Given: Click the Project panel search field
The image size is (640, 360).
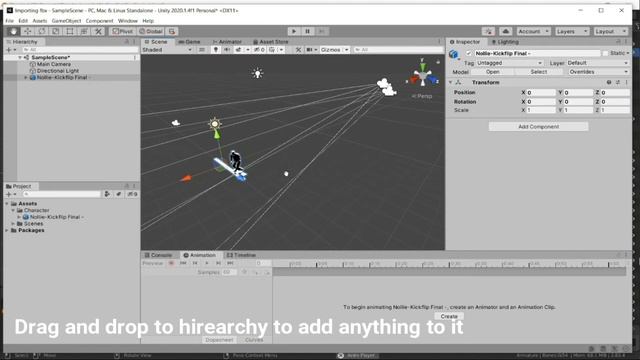Looking at the screenshot, I should (61, 194).
